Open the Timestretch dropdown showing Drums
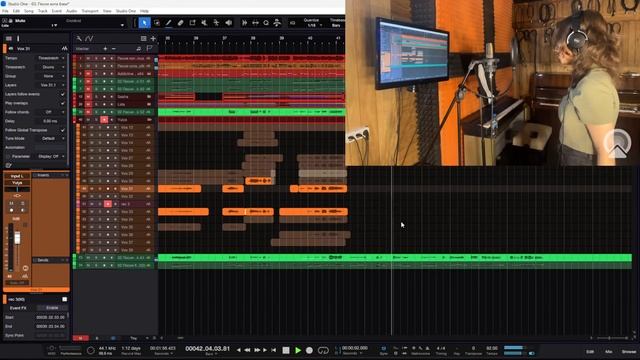The height and width of the screenshot is (360, 640). (50, 67)
